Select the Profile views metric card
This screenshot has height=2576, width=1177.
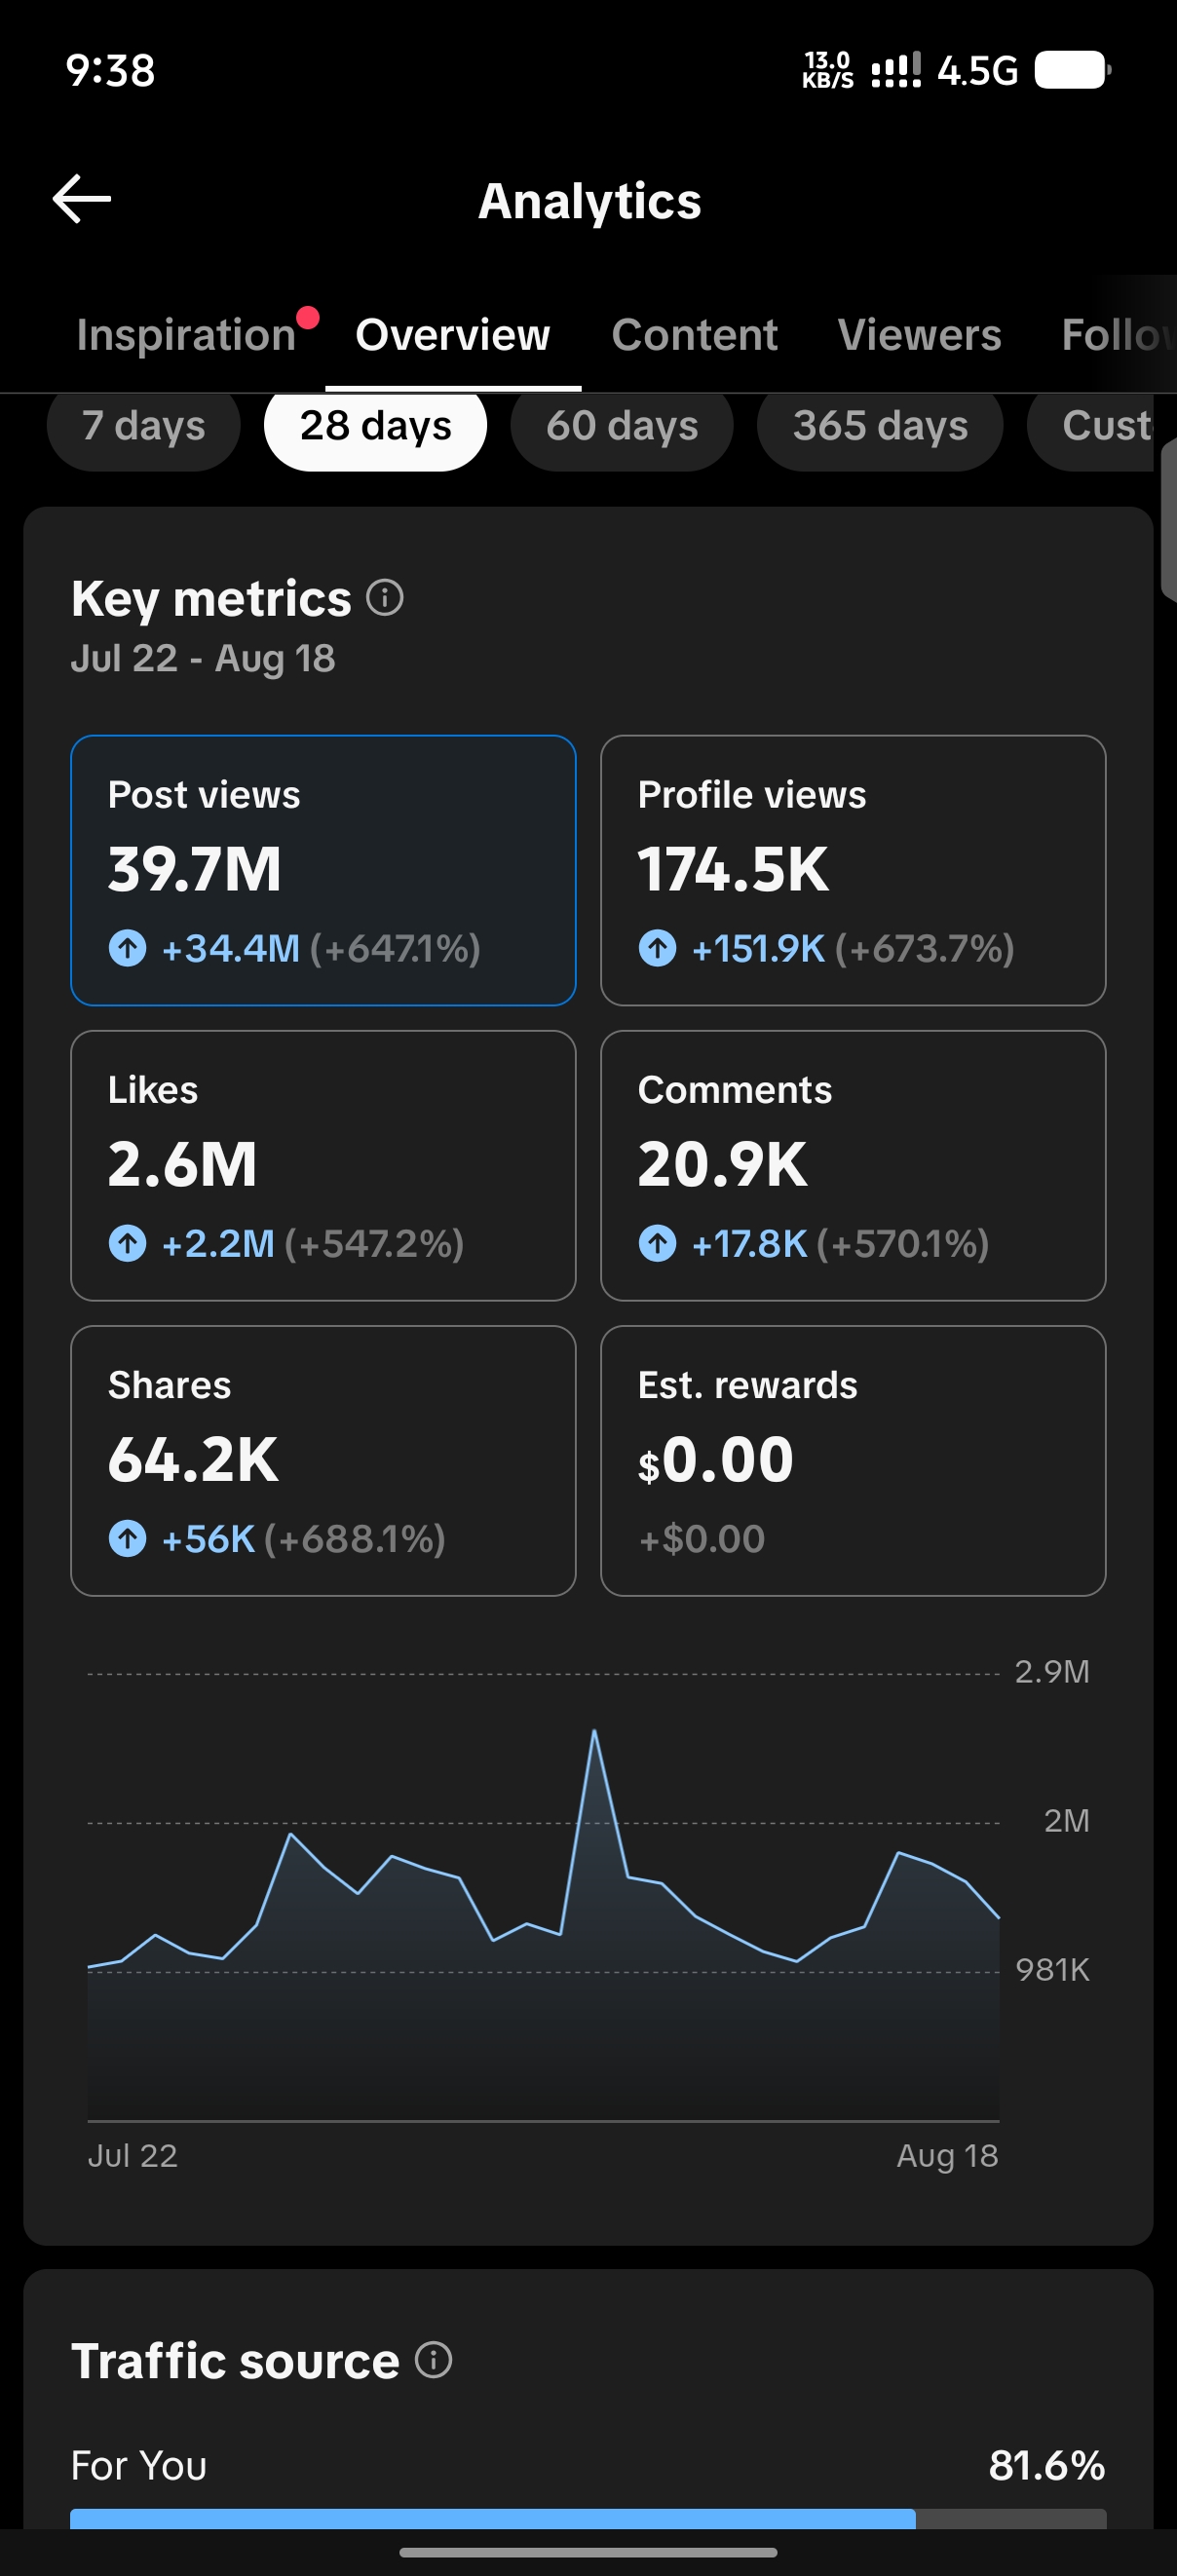pos(853,870)
